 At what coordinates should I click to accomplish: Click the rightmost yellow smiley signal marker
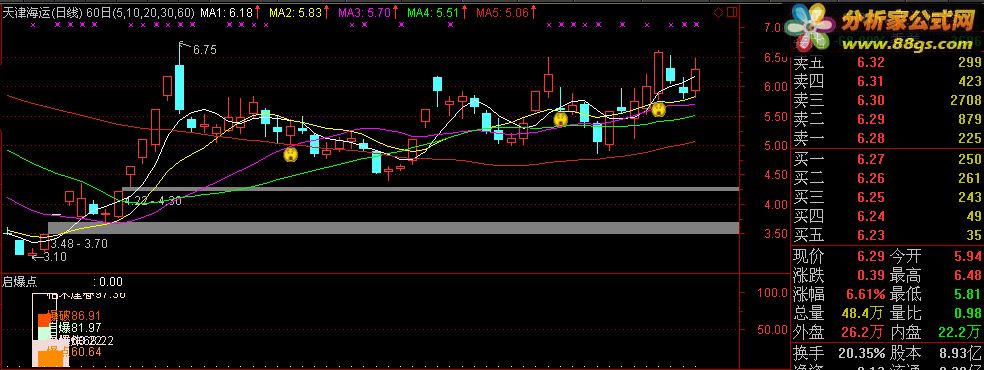click(x=658, y=110)
